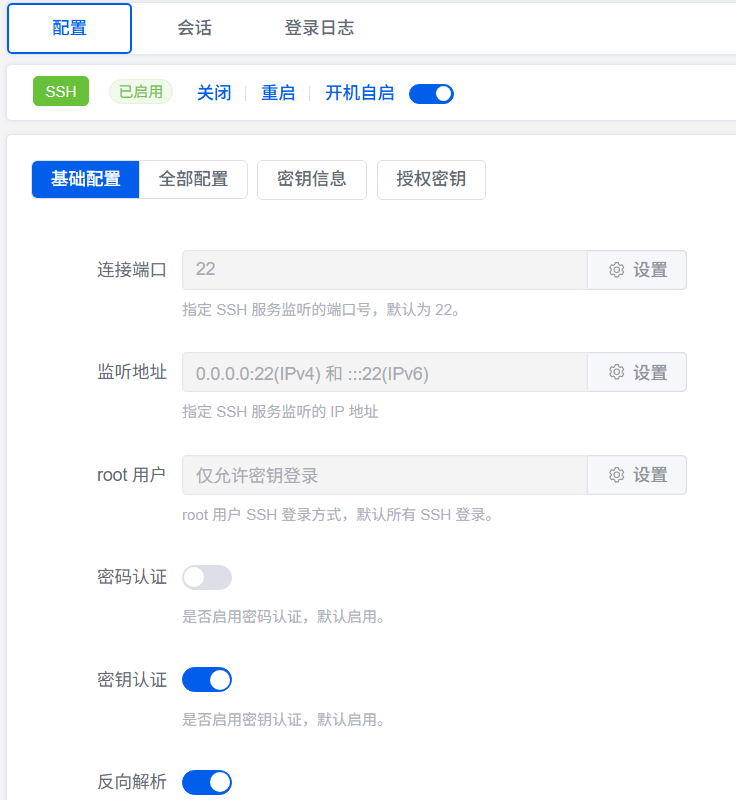Click the root 用户 field 仅允许密钥登录

point(385,475)
